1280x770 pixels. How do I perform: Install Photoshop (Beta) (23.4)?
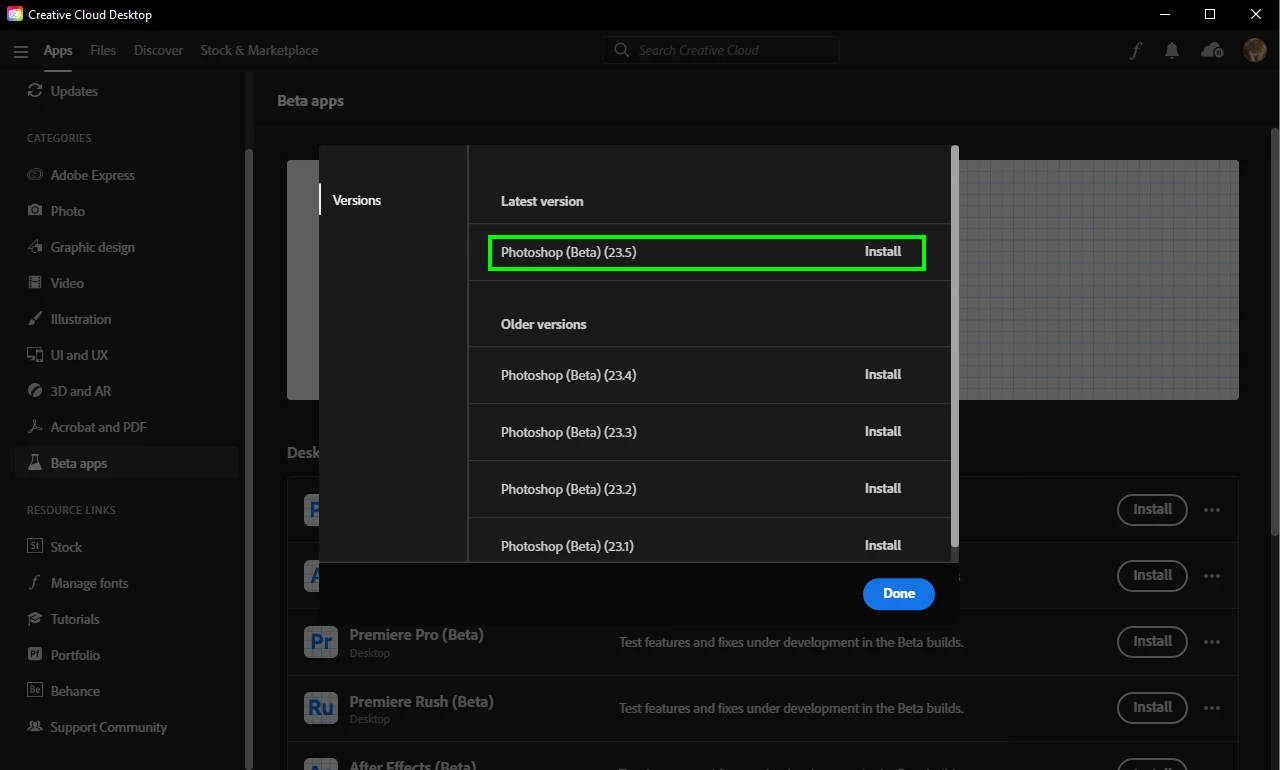[883, 375]
